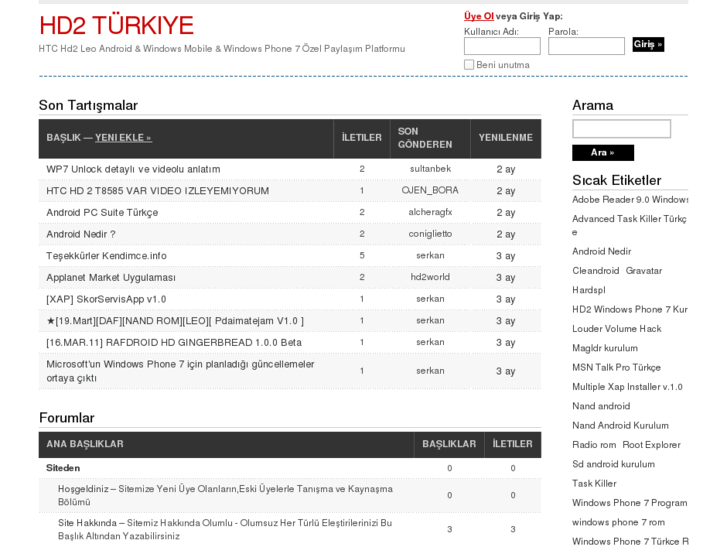This screenshot has height=545, width=727.
Task: Click the Yeni Ekle link in header
Action: [123, 138]
